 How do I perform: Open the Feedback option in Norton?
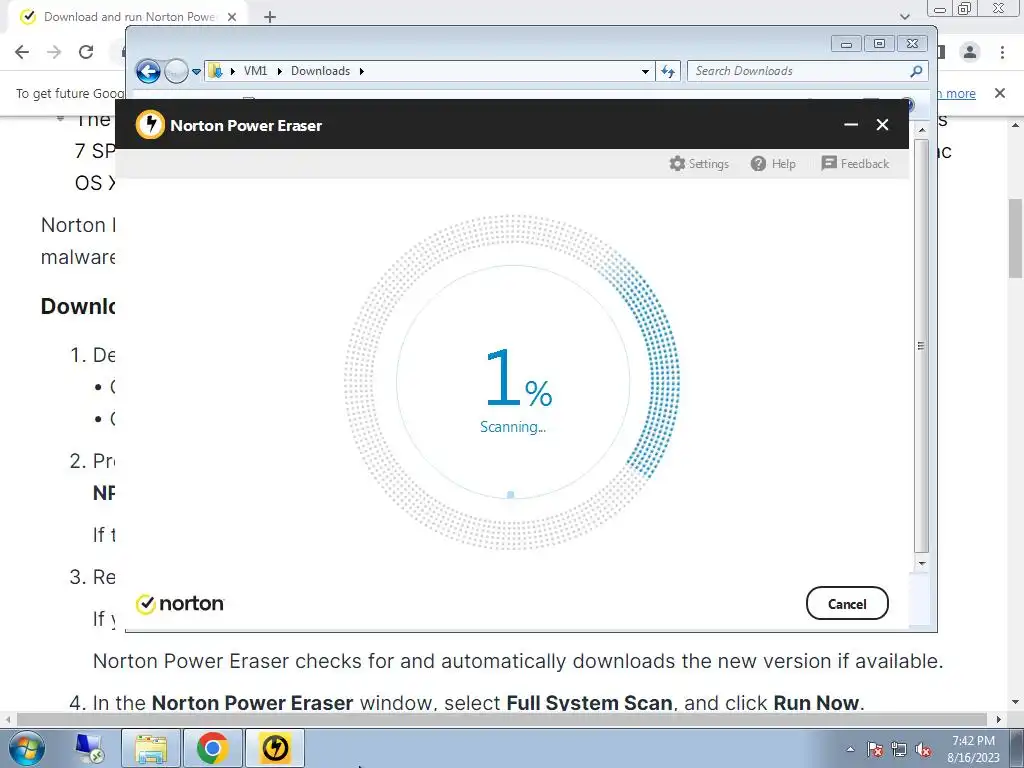tap(855, 163)
